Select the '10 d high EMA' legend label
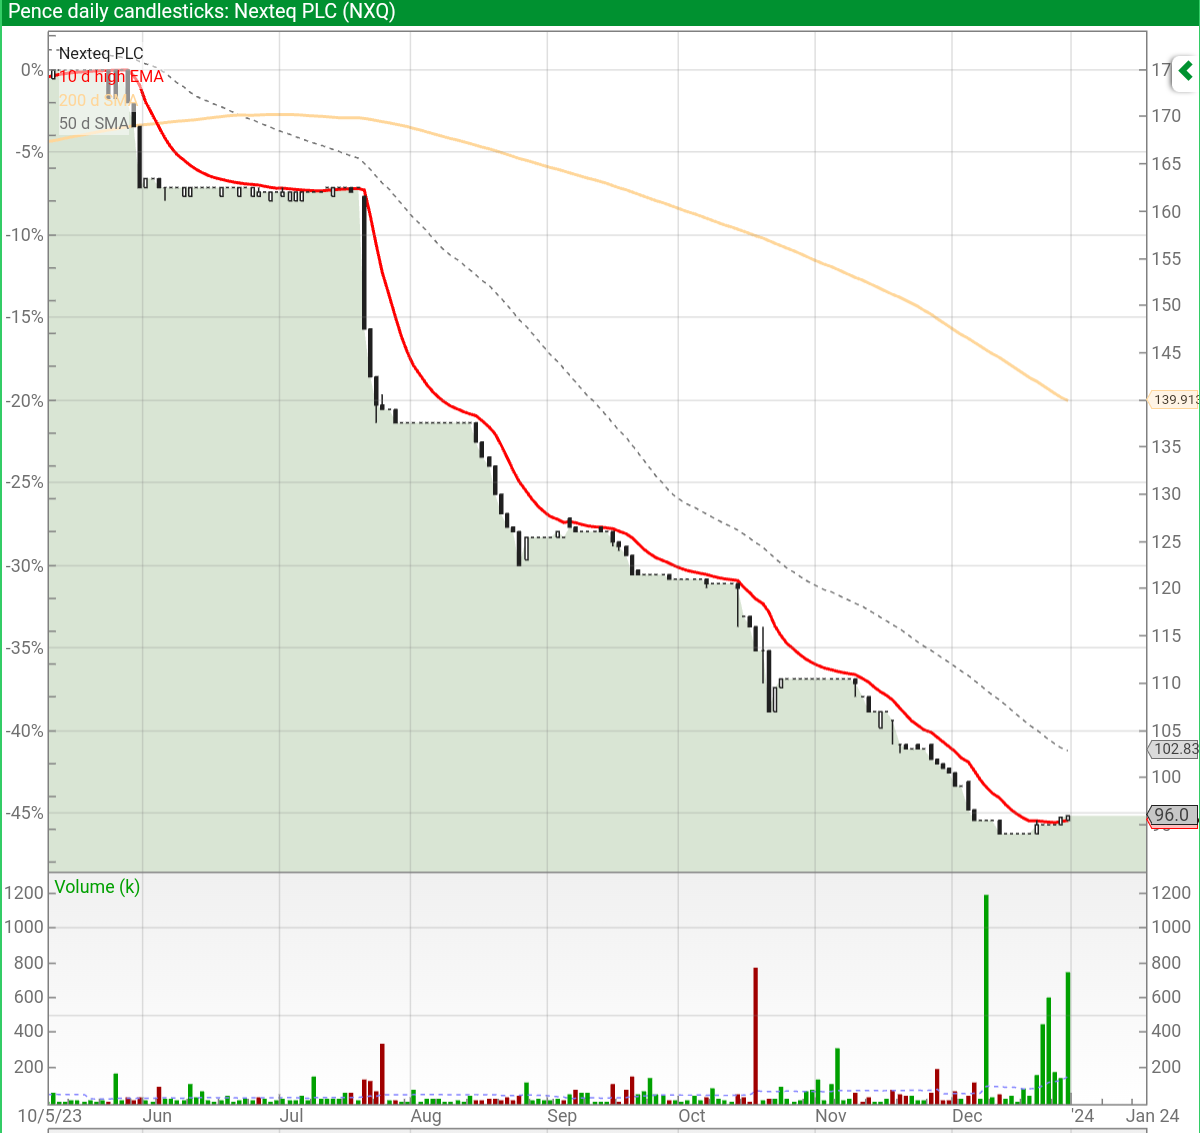This screenshot has height=1133, width=1200. click(111, 77)
